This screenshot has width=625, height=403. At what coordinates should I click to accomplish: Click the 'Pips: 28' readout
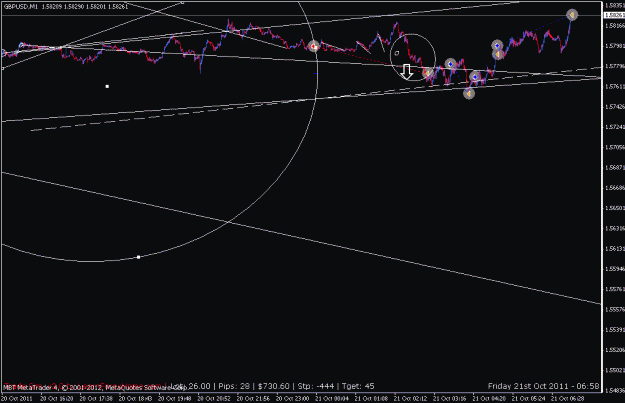point(234,386)
